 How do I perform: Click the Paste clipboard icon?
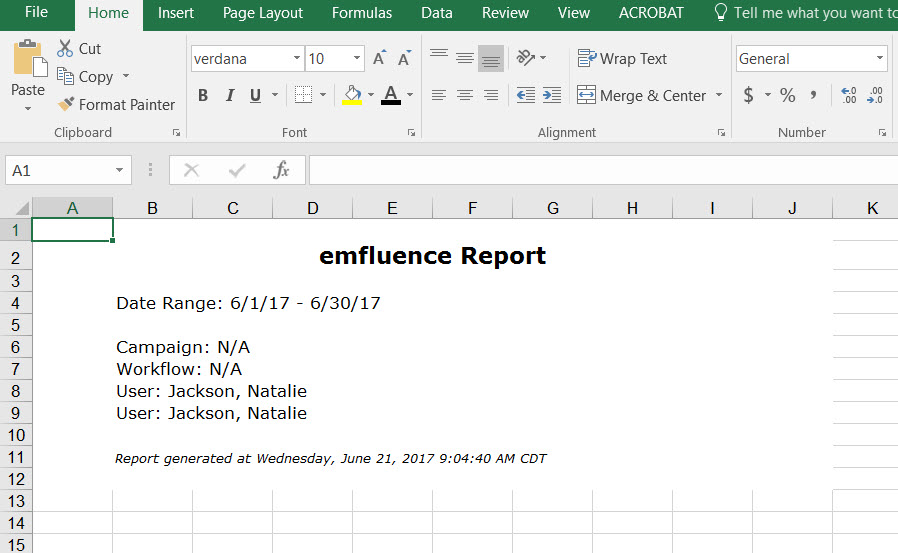(x=29, y=58)
